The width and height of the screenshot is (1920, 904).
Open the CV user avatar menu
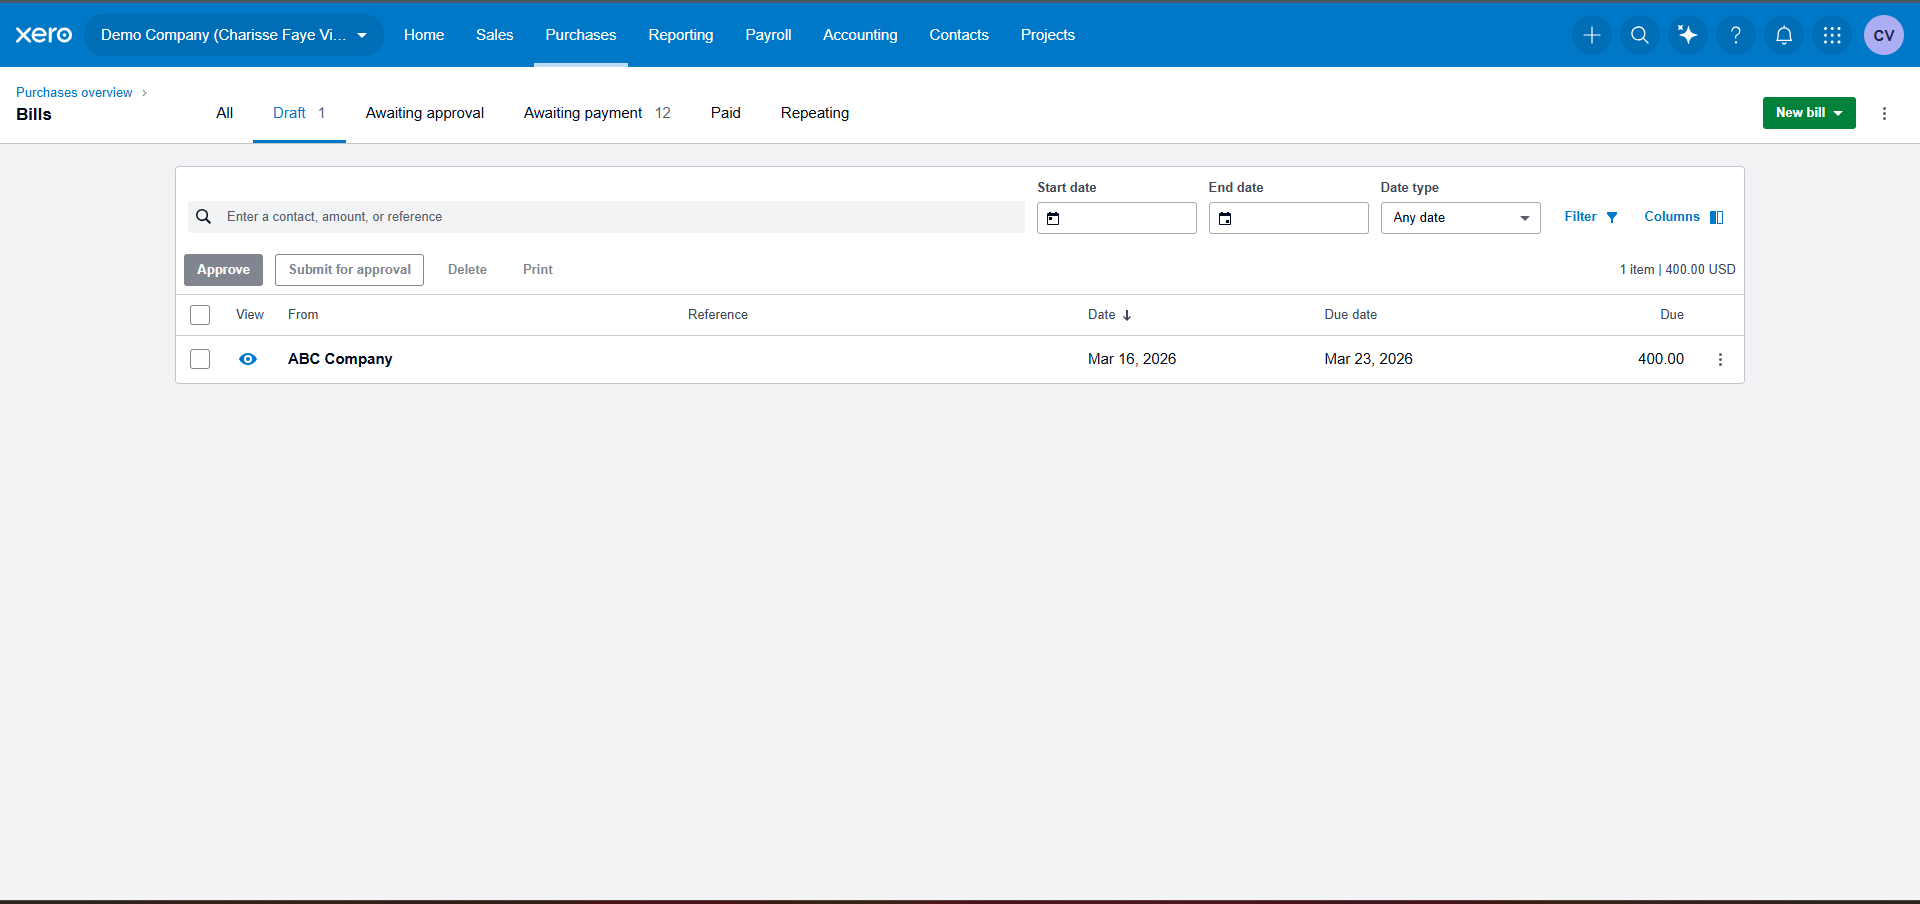pyautogui.click(x=1884, y=35)
